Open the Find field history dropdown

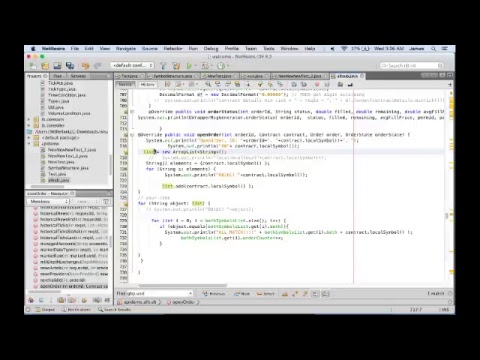[x=191, y=293]
